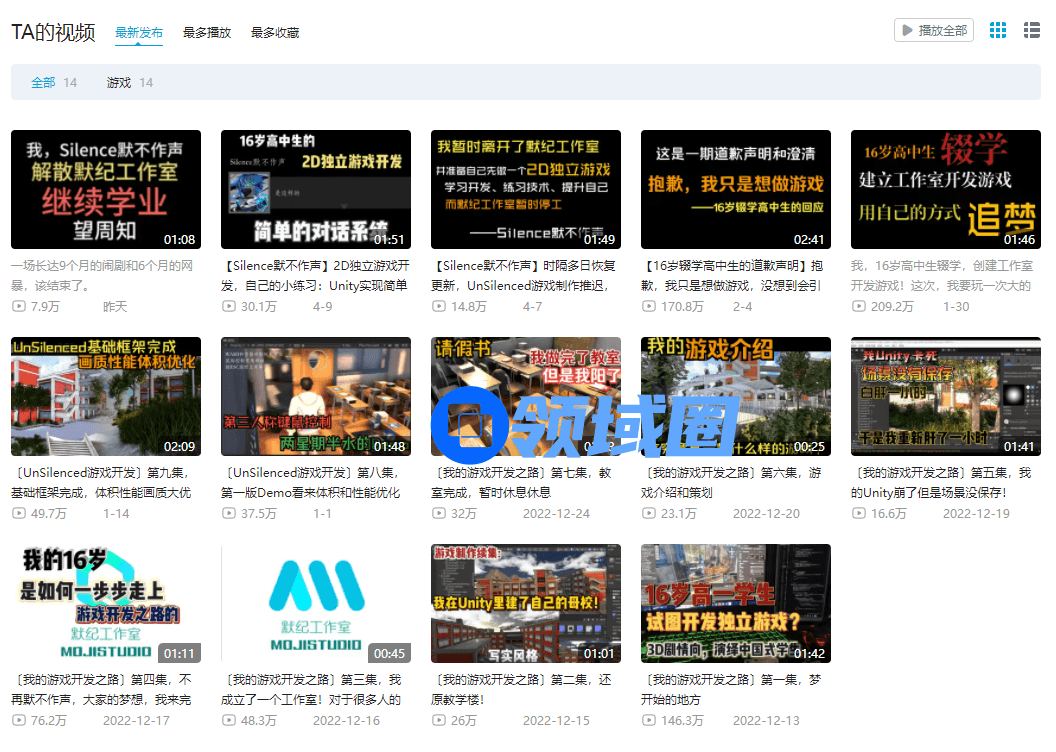Switch to list view layout icon
This screenshot has height=752, width=1056.
click(1032, 31)
